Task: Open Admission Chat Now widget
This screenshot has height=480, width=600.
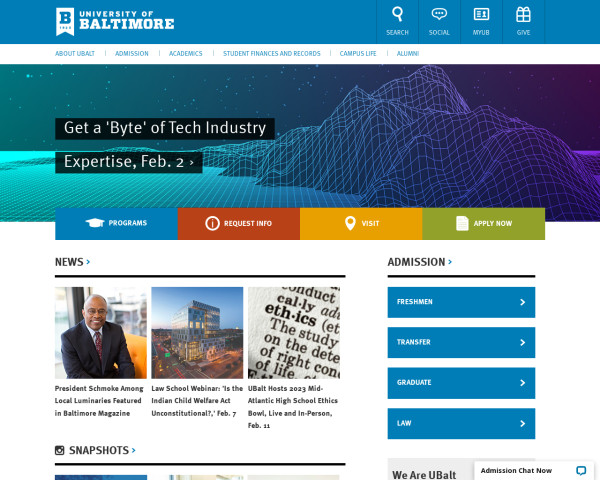Action: click(534, 470)
